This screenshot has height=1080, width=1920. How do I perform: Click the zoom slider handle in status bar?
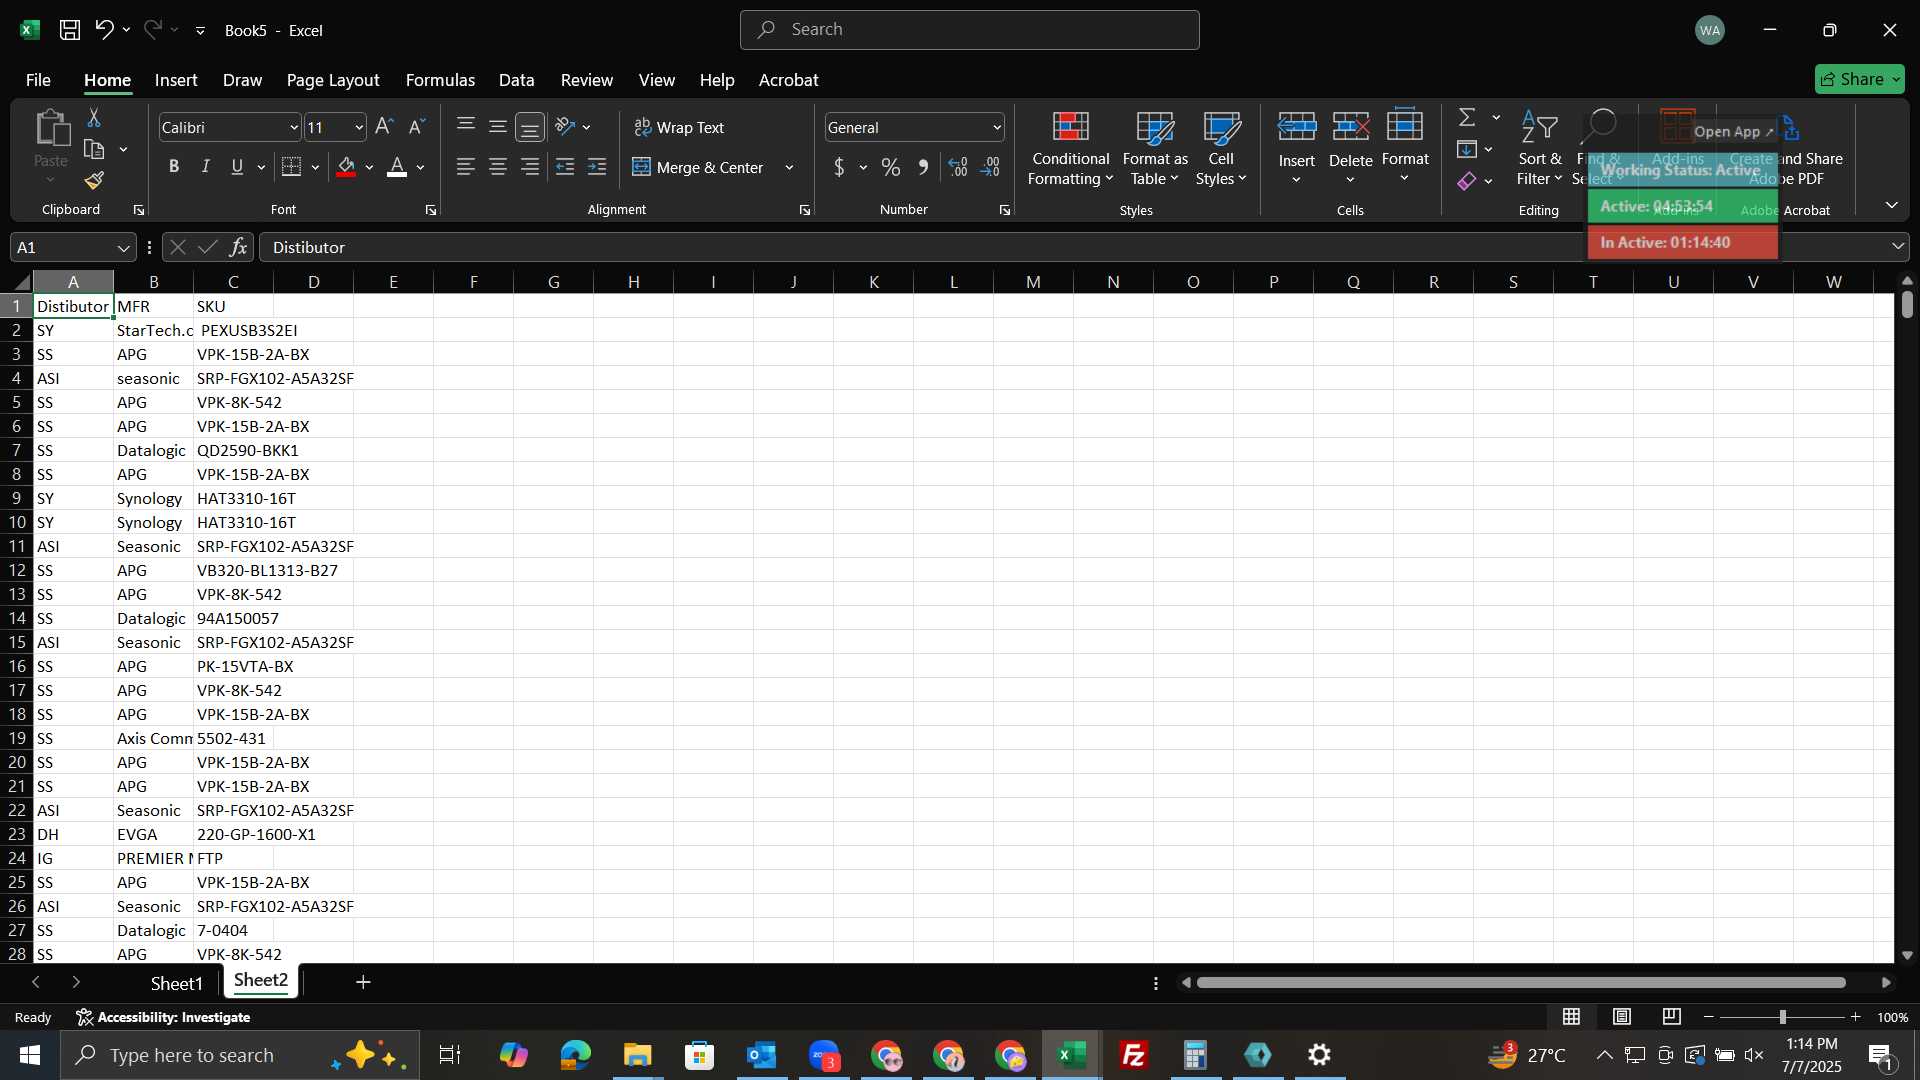[1782, 1017]
